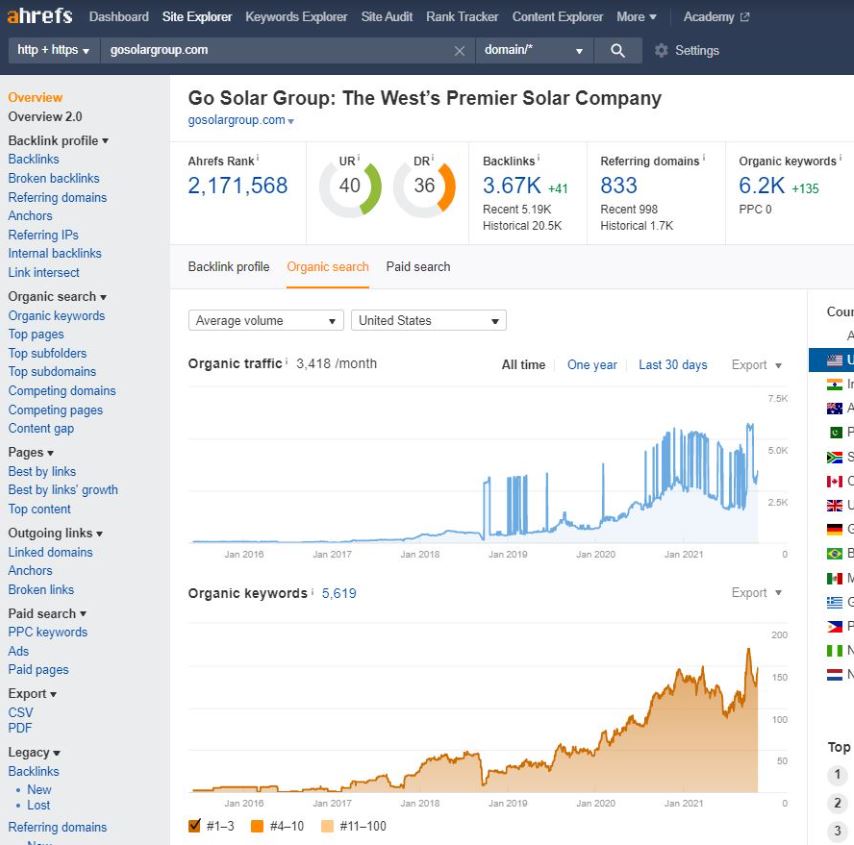
Task: Open Content Explorer in the top navigation
Action: 558,17
